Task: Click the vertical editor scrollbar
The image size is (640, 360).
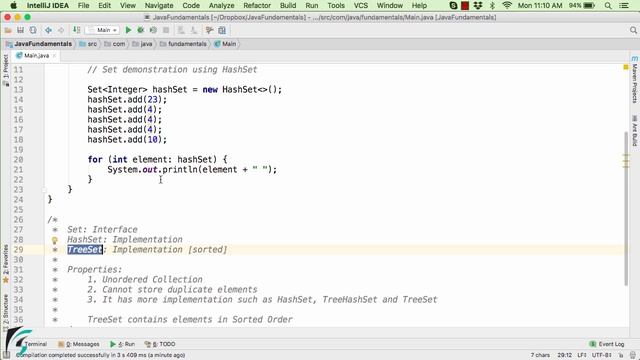Action: (x=626, y=208)
